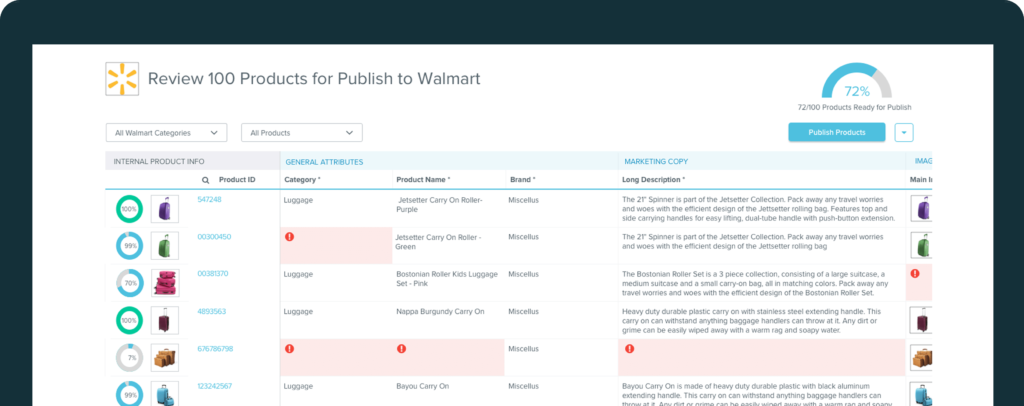Switch to the Marketing Copy section tab
The width and height of the screenshot is (1024, 406).
(x=656, y=161)
